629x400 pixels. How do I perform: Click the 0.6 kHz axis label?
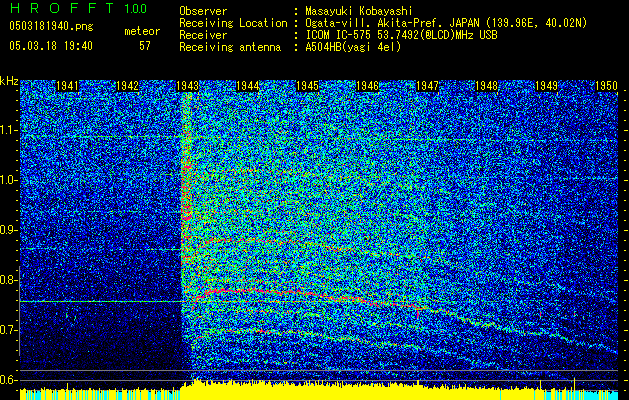[9, 380]
